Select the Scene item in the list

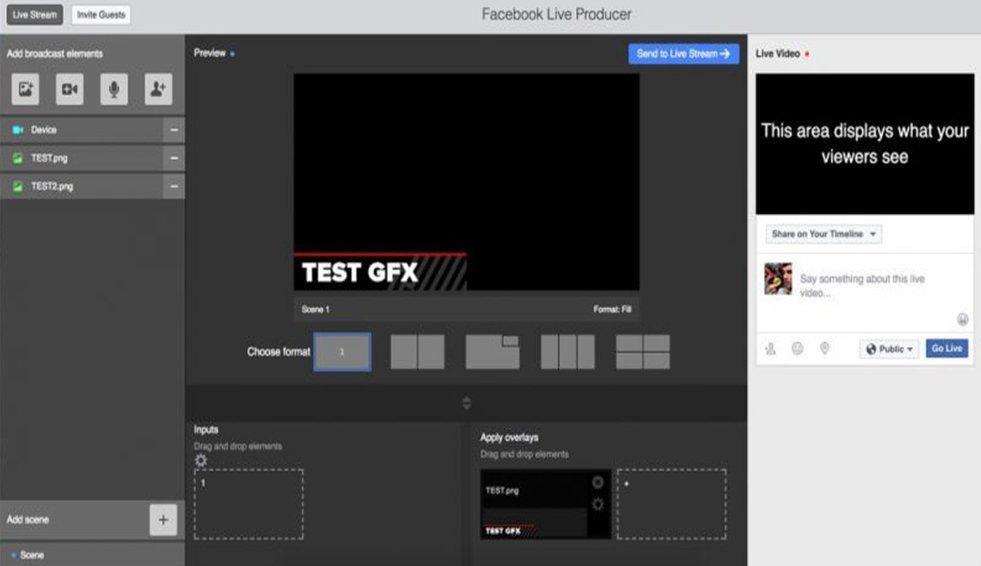pyautogui.click(x=93, y=555)
